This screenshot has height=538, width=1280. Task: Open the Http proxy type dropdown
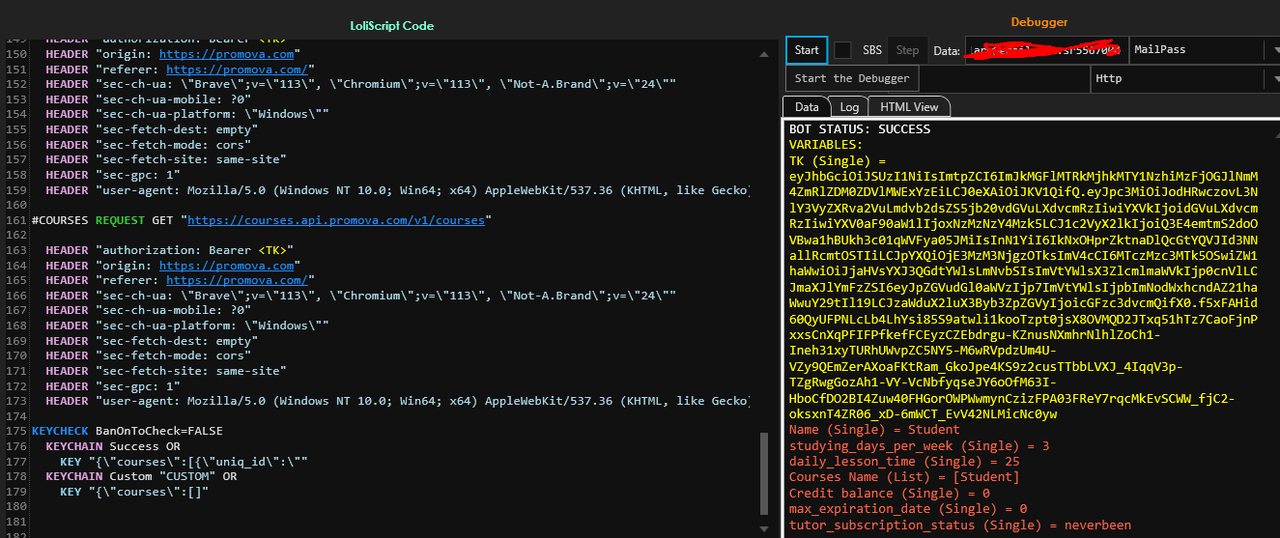(1185, 78)
